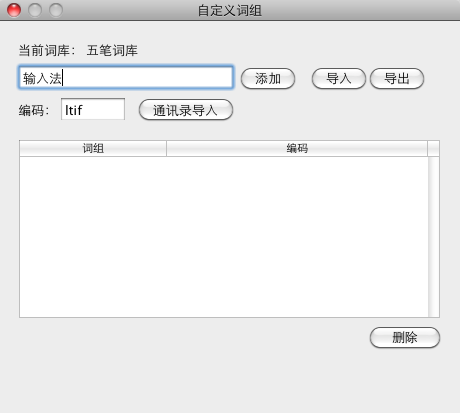Image resolution: width=460 pixels, height=413 pixels.
Task: Click the 删除 button below the table
Action: pyautogui.click(x=405, y=337)
